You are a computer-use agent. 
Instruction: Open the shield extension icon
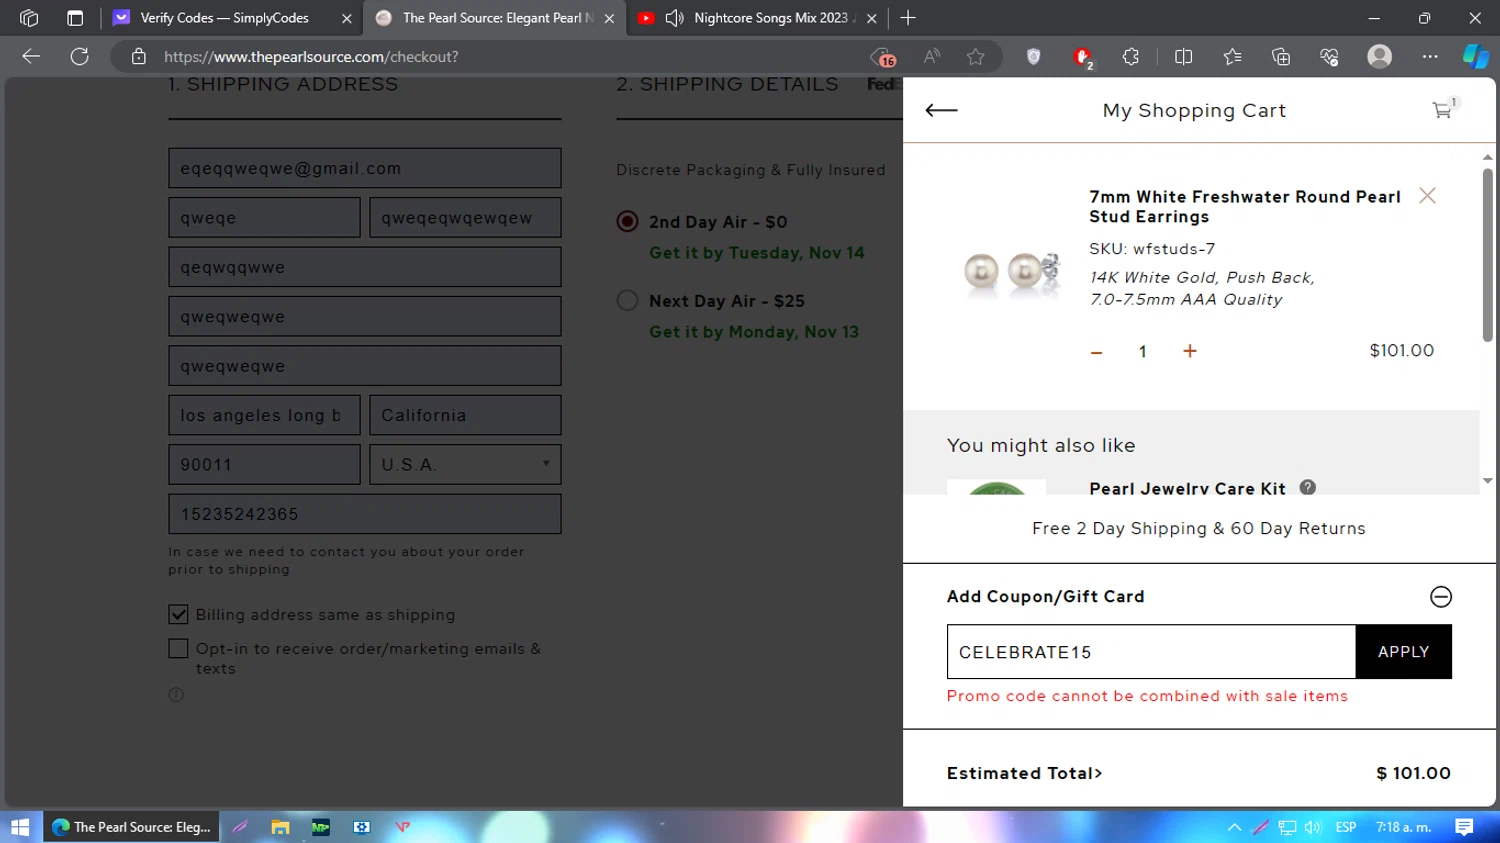click(1034, 57)
